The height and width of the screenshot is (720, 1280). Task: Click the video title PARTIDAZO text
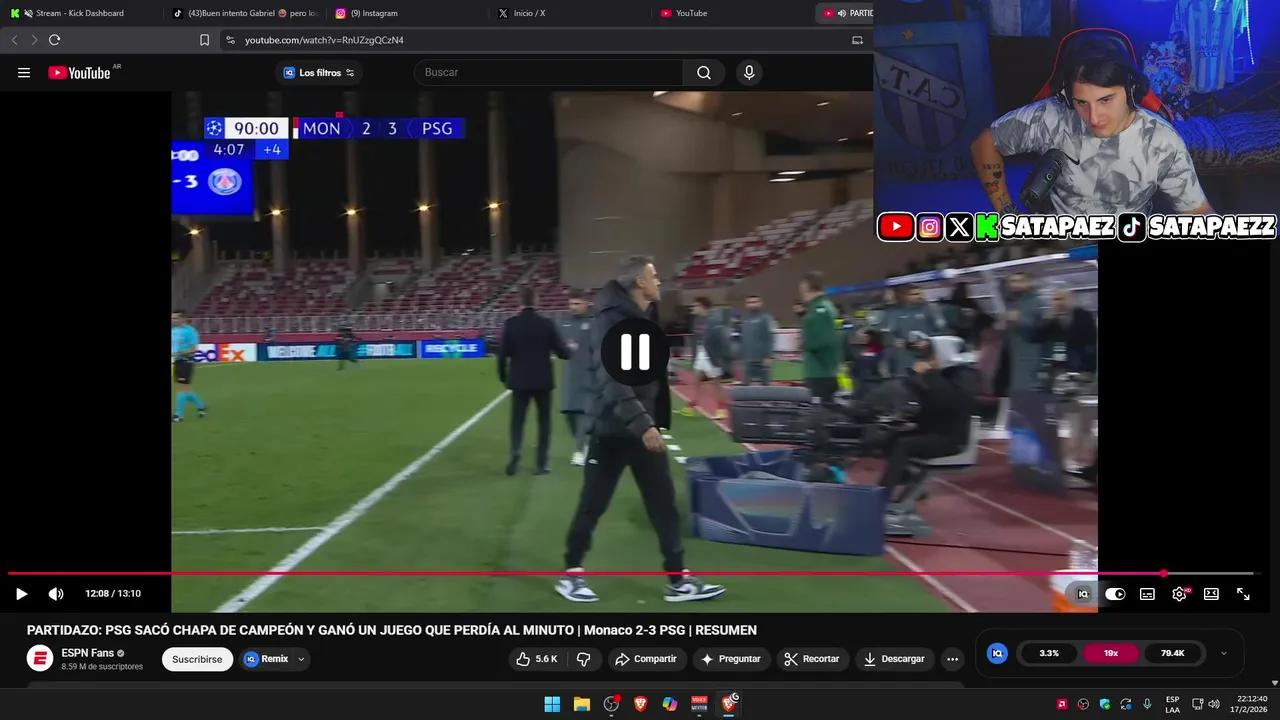click(392, 630)
